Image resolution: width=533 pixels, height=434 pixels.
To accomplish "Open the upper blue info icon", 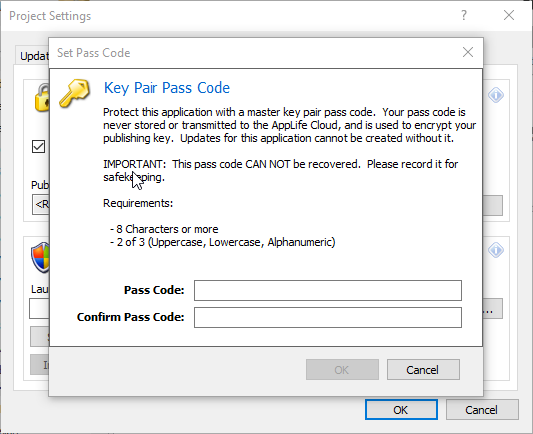I will coord(496,95).
